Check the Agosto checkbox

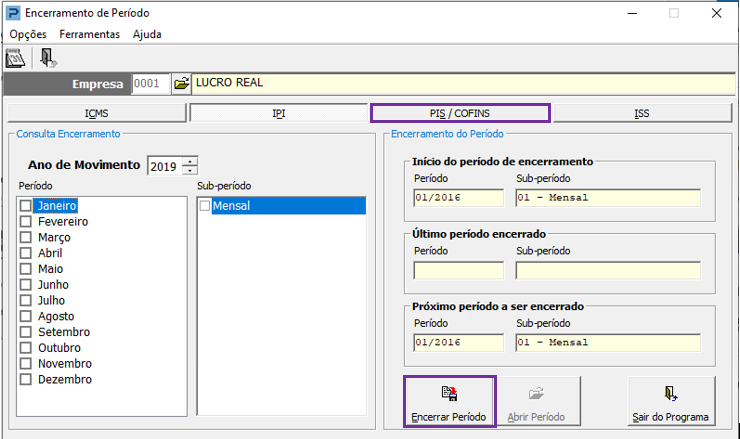coord(25,316)
